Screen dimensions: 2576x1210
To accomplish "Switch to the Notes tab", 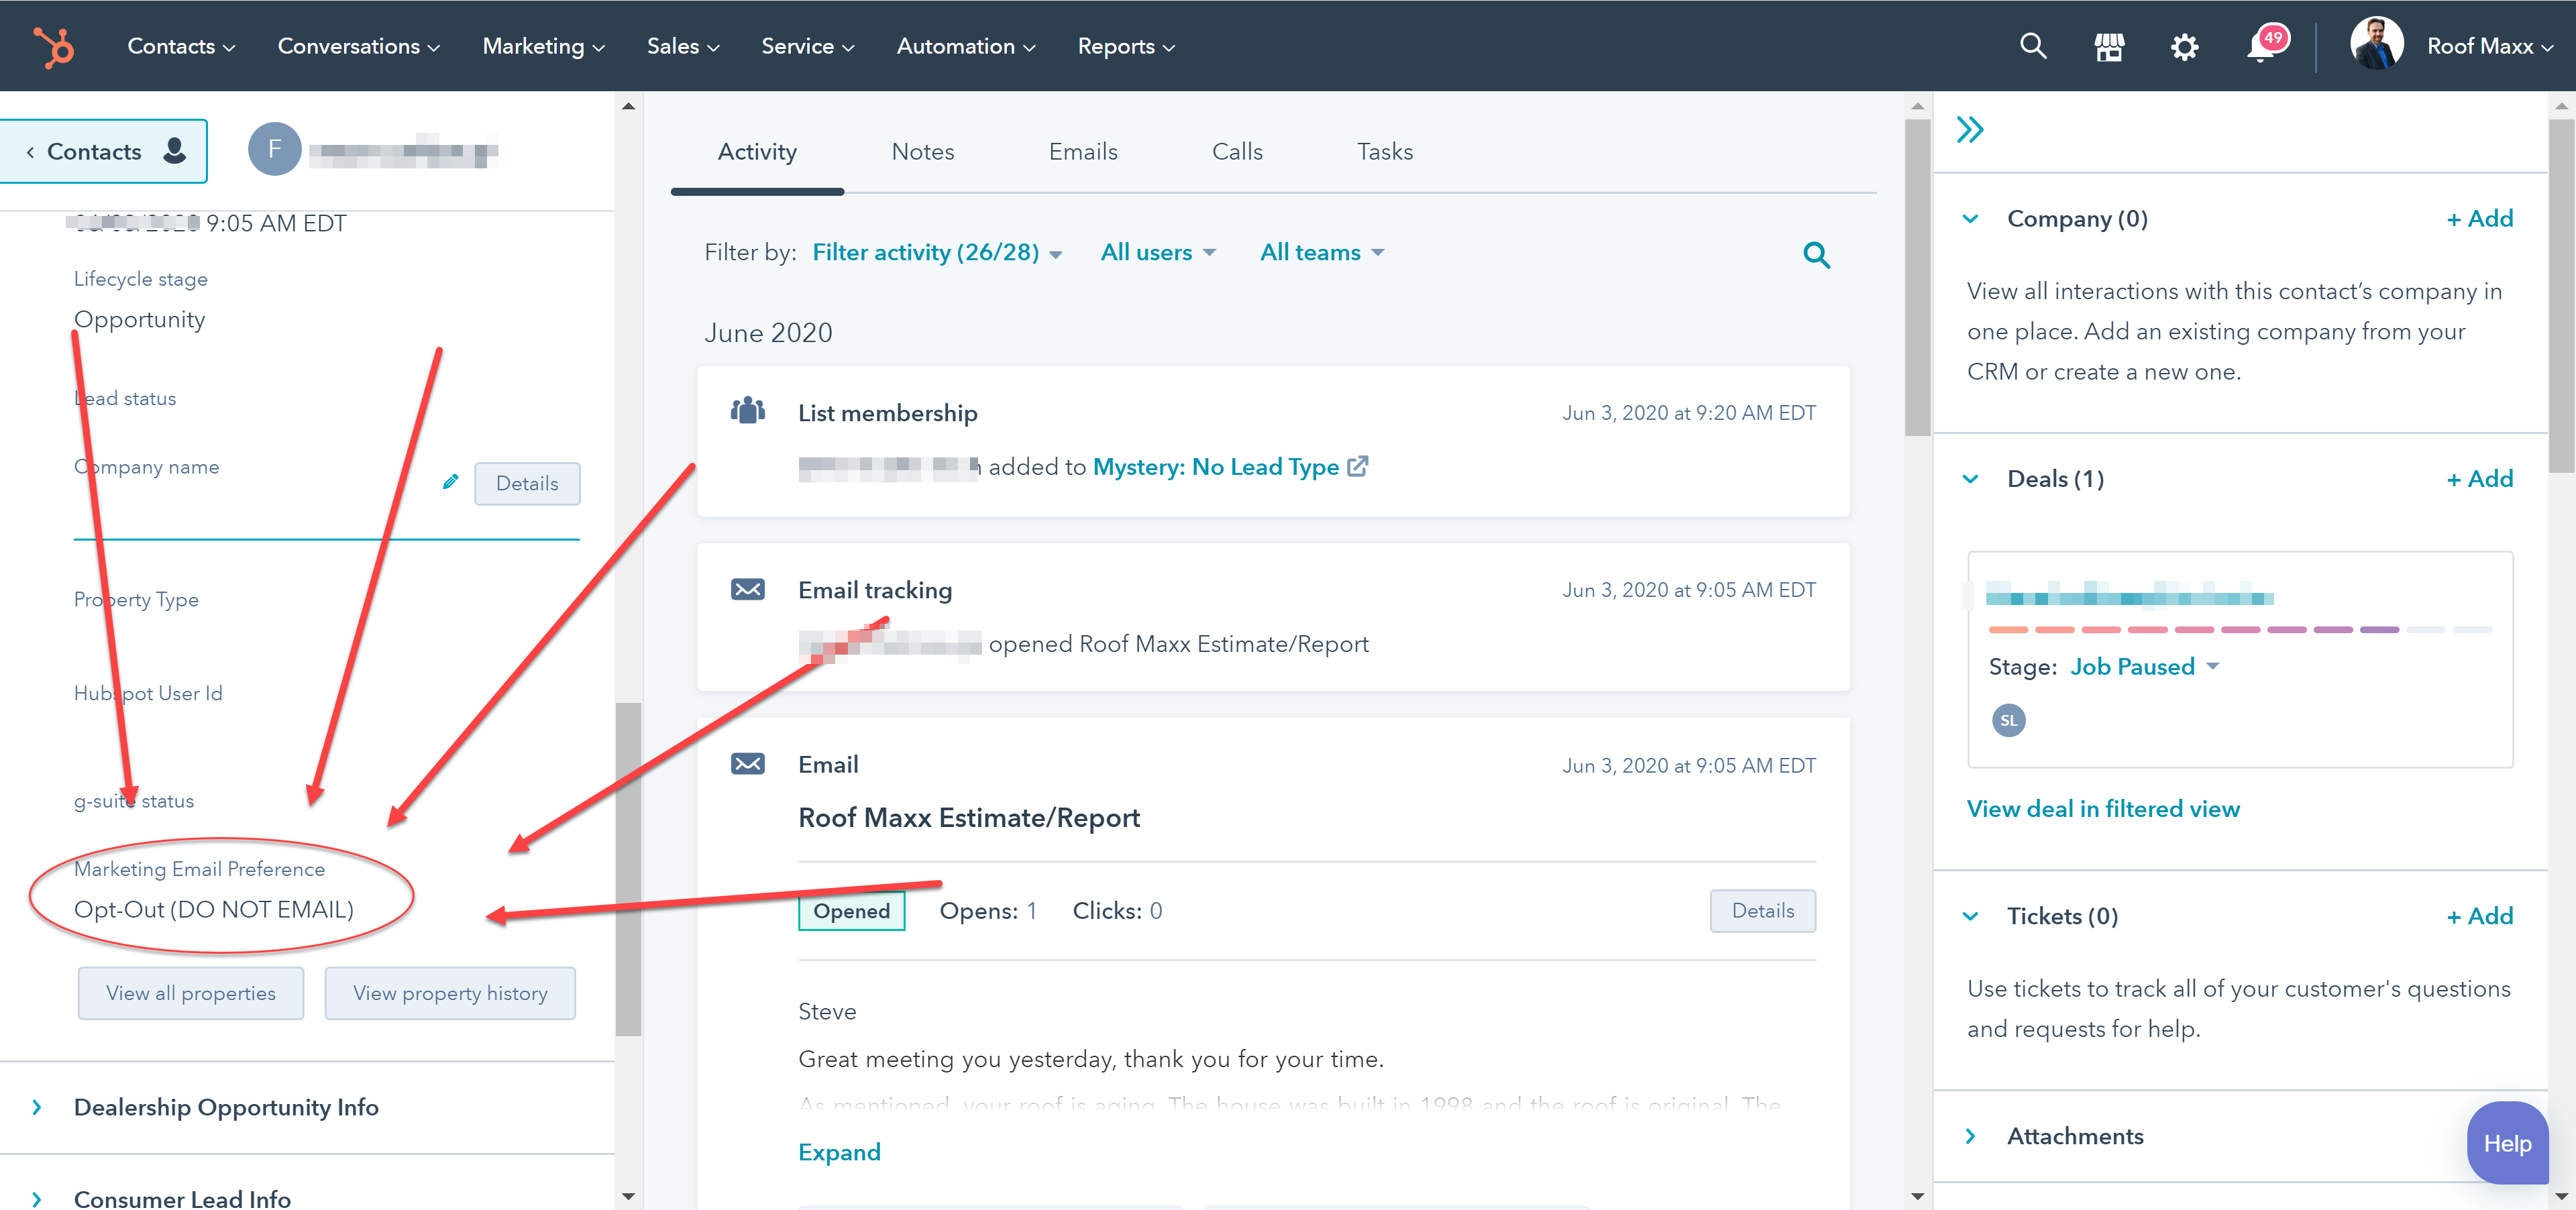I will click(922, 151).
